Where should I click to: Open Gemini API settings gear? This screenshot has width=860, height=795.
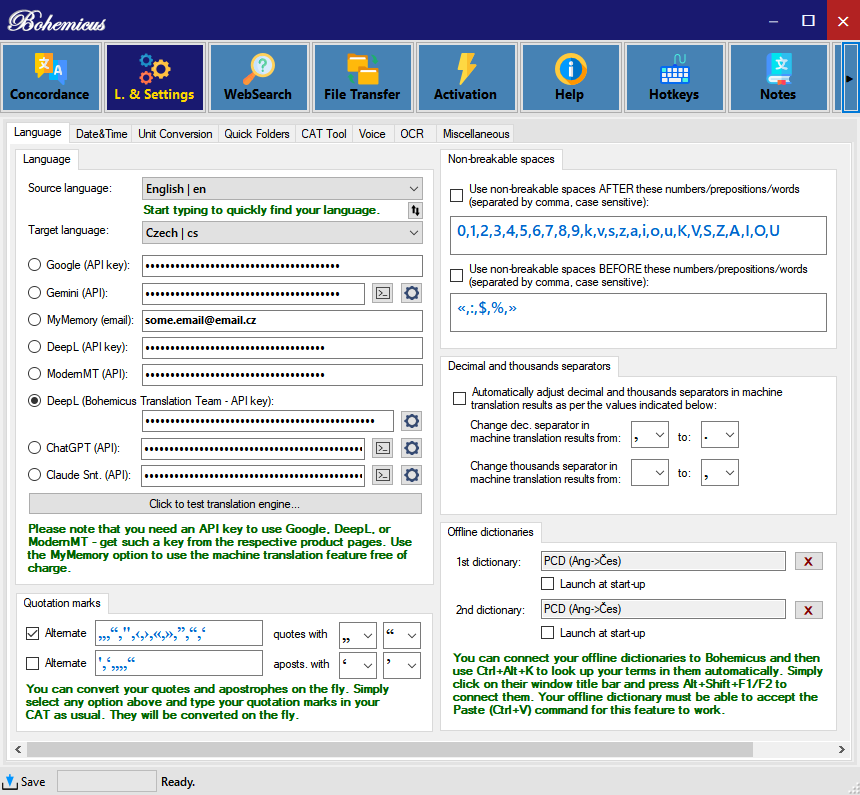411,293
